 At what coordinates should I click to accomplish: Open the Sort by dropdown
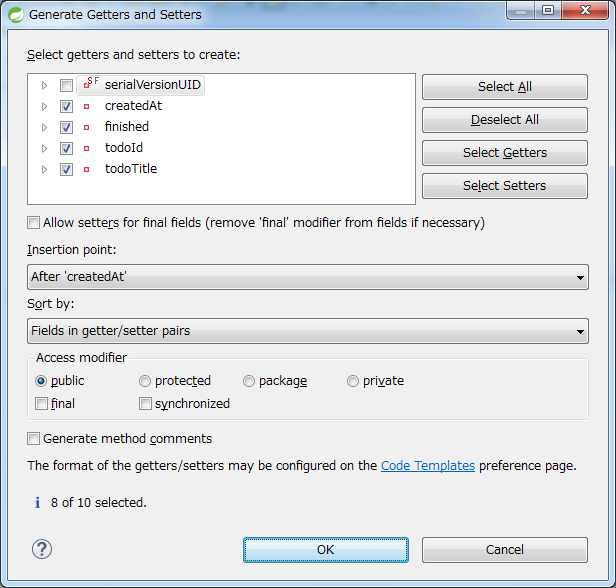coord(307,331)
